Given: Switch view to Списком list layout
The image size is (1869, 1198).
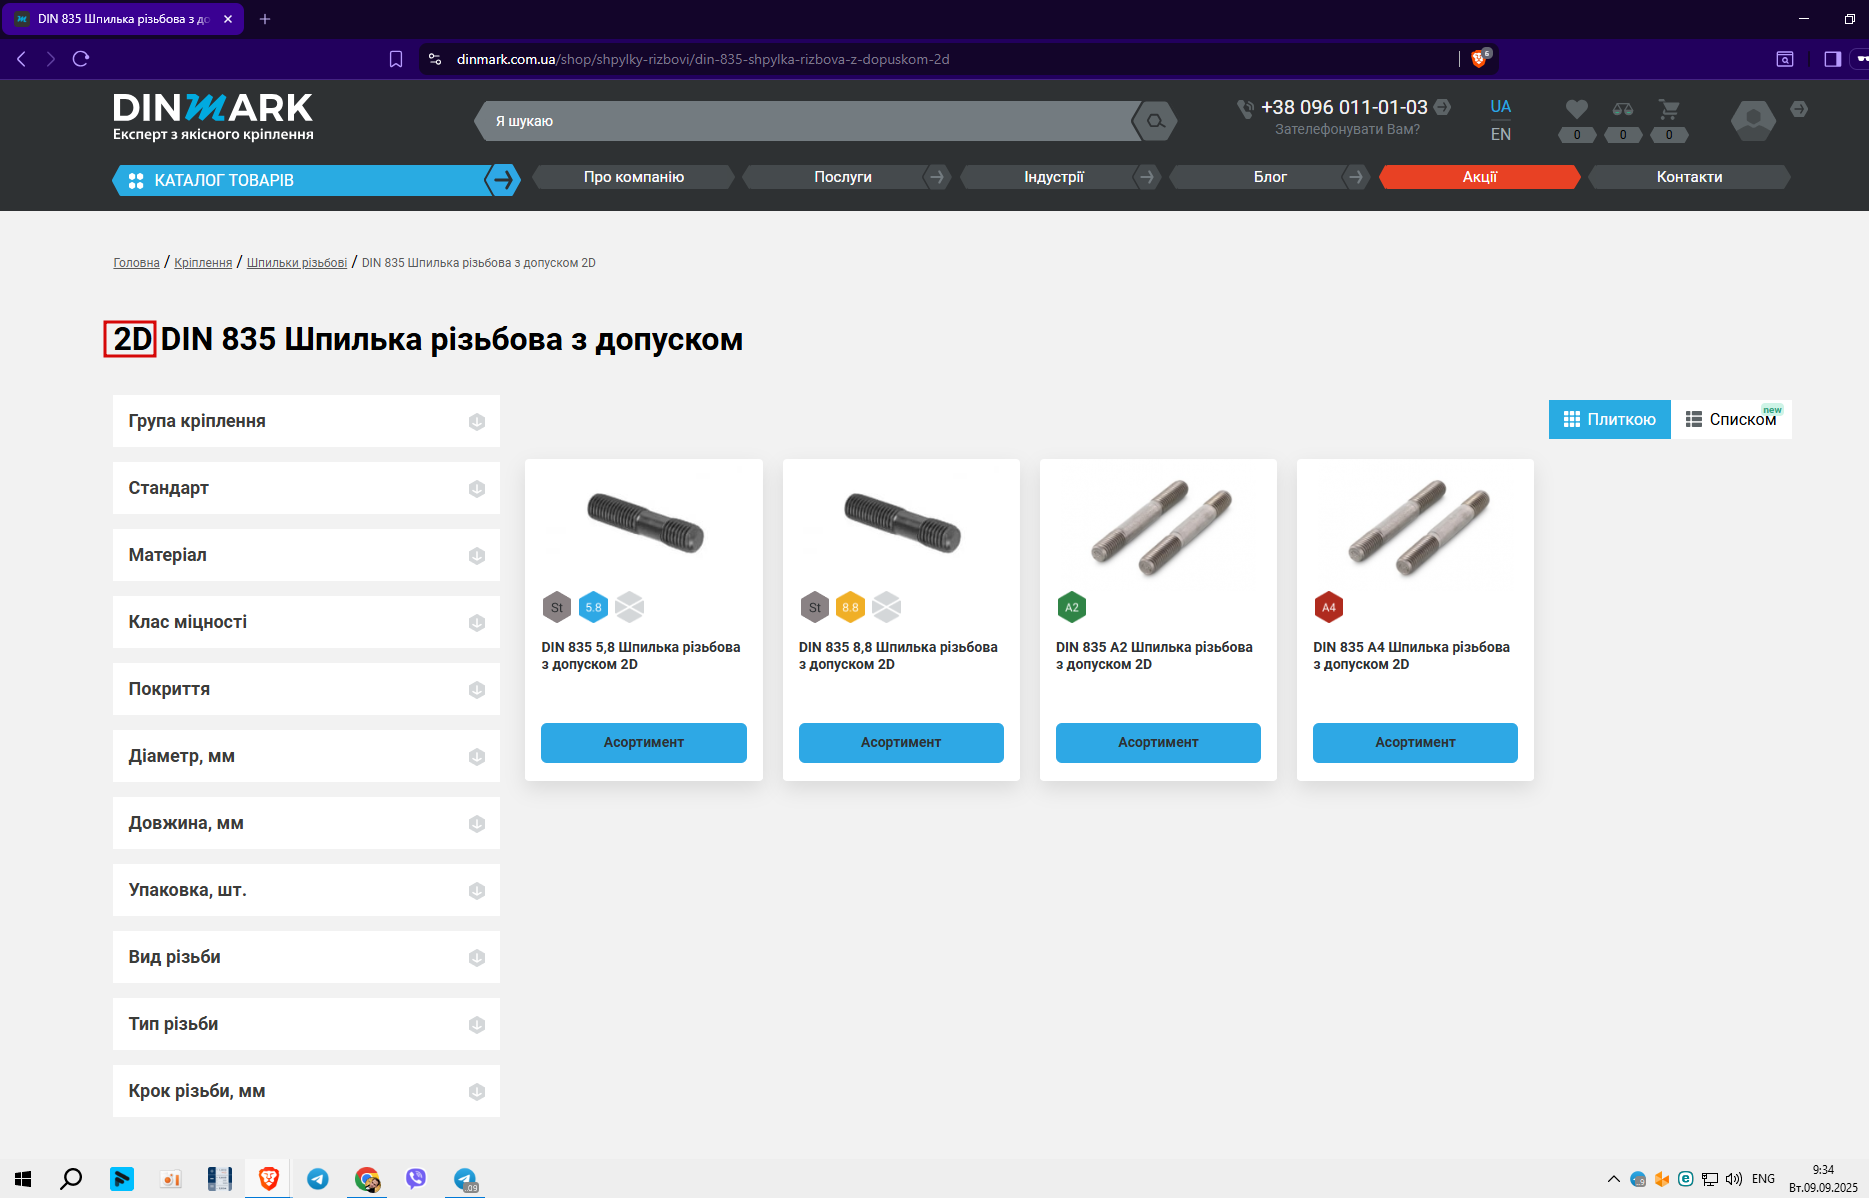Looking at the screenshot, I should point(1731,420).
